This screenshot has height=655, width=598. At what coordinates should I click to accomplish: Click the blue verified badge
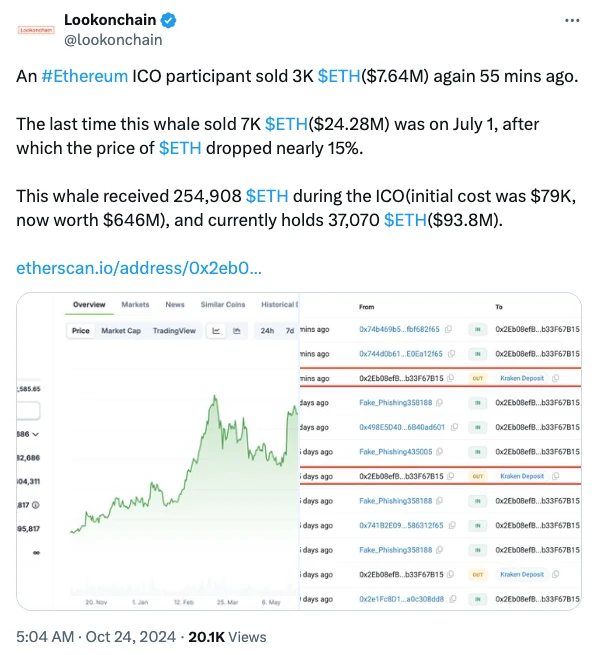168,20
